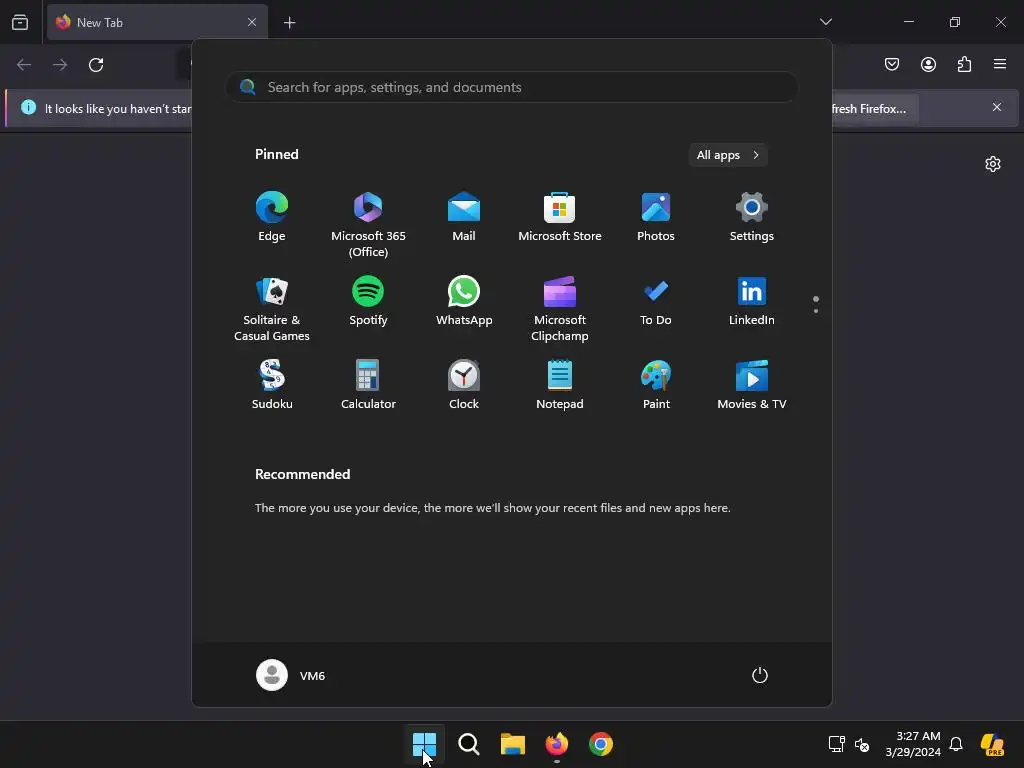The image size is (1024, 768).
Task: Open LinkedIn app
Action: [x=752, y=301]
